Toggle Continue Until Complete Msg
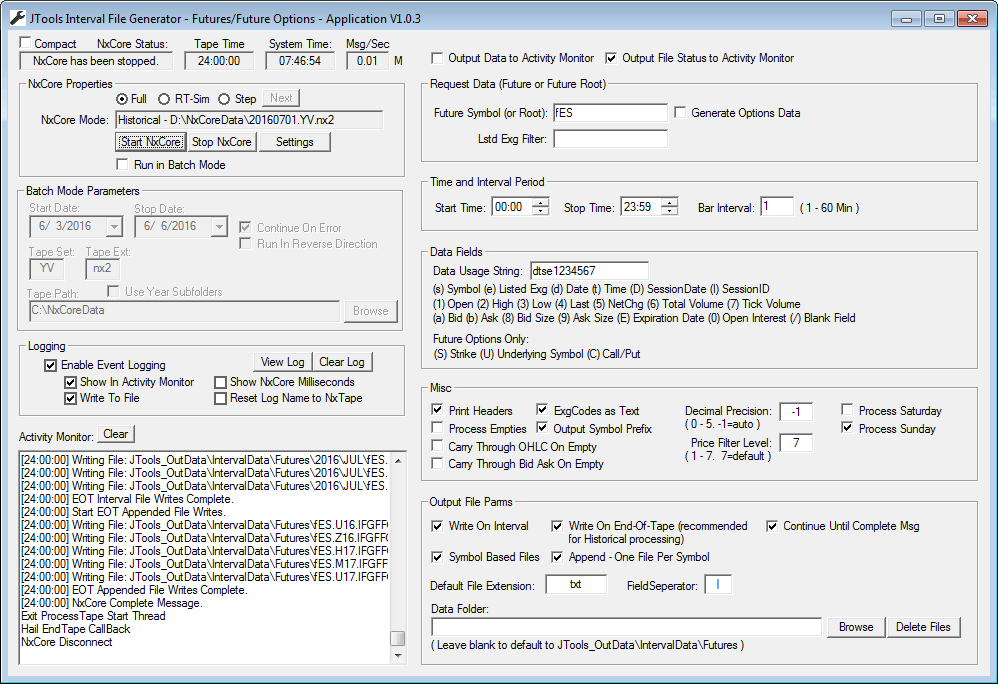The image size is (998, 684). tap(771, 526)
